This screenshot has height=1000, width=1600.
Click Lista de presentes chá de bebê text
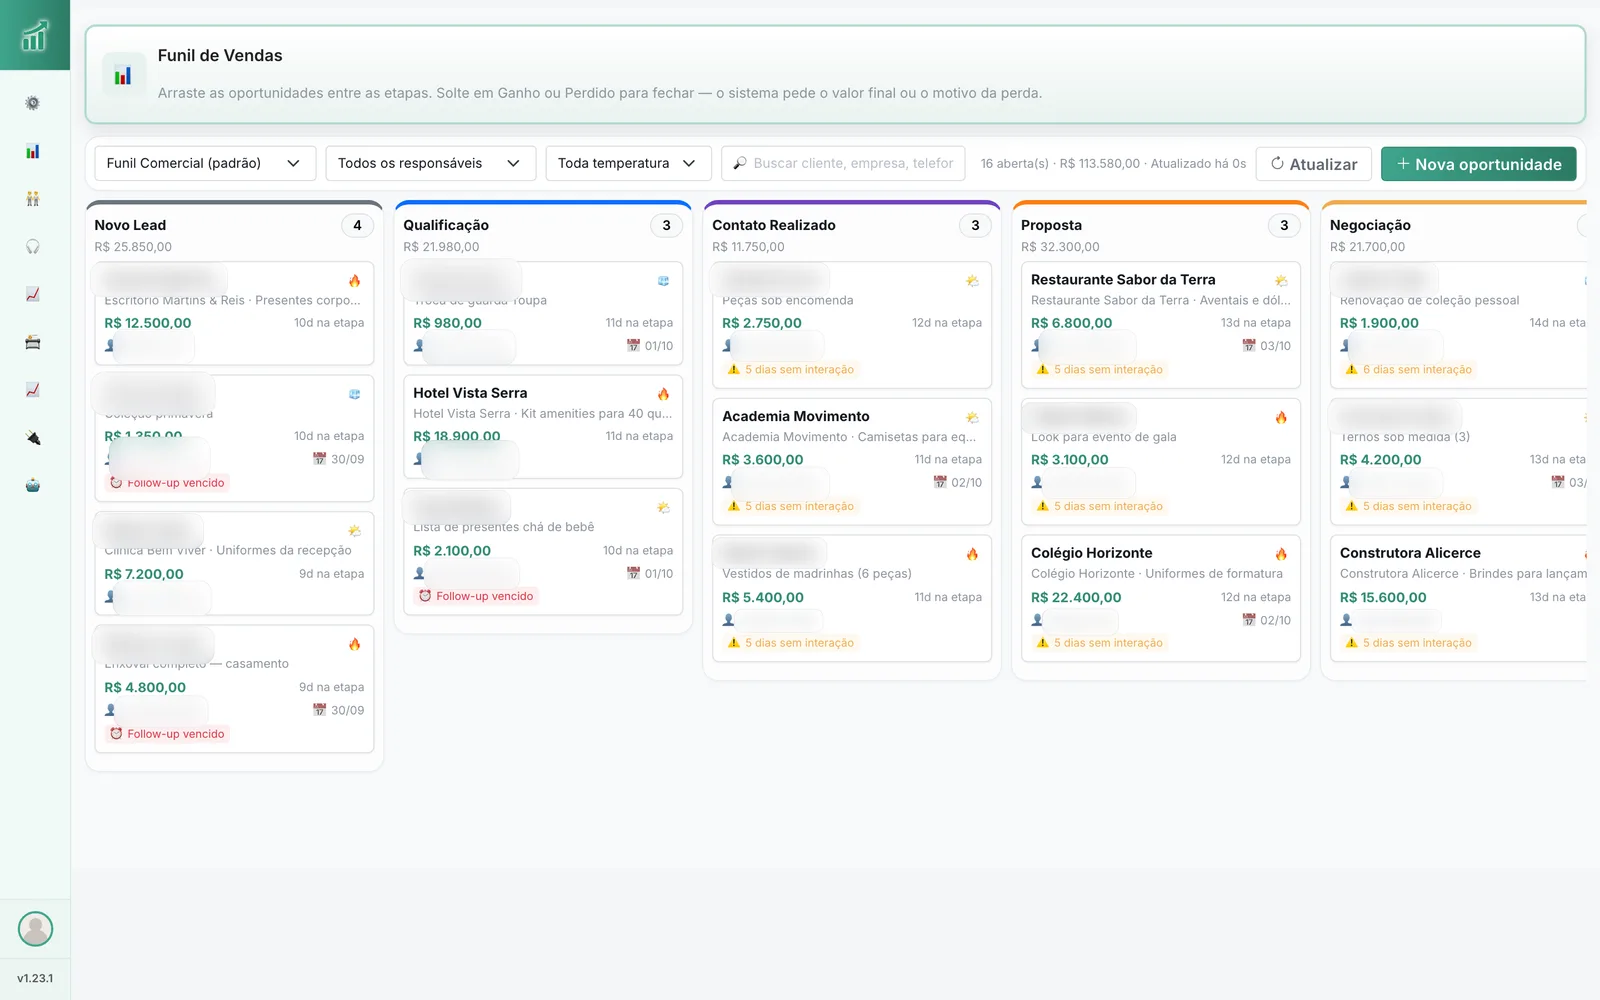coord(504,527)
